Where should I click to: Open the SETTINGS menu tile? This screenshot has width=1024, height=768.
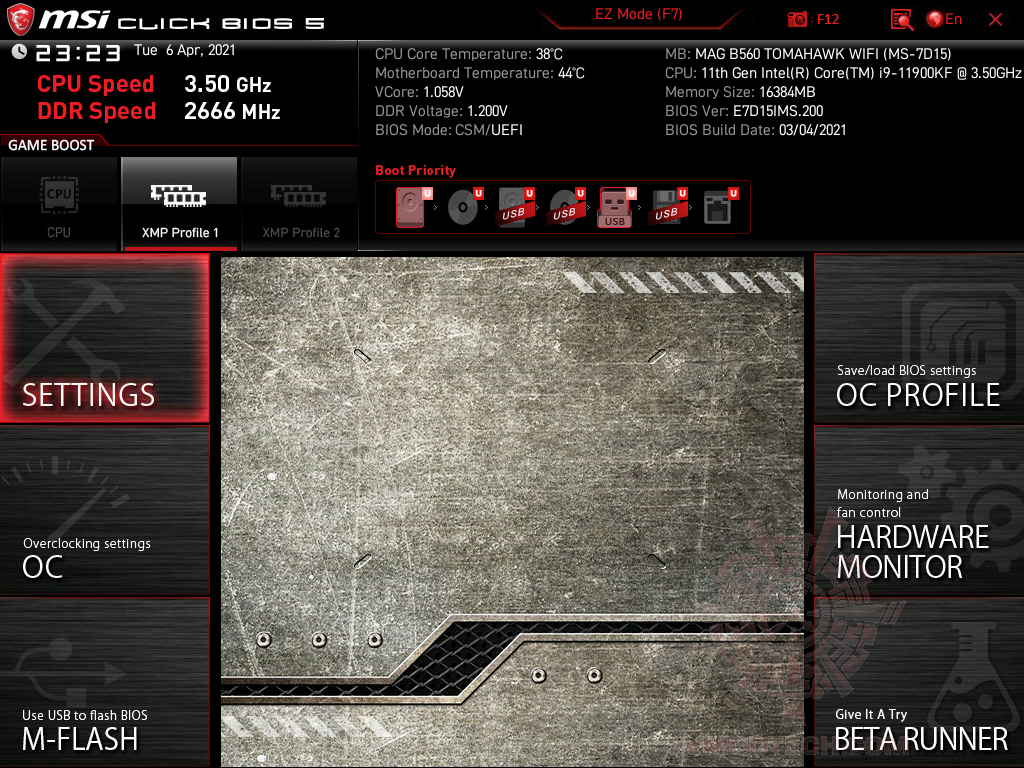104,338
